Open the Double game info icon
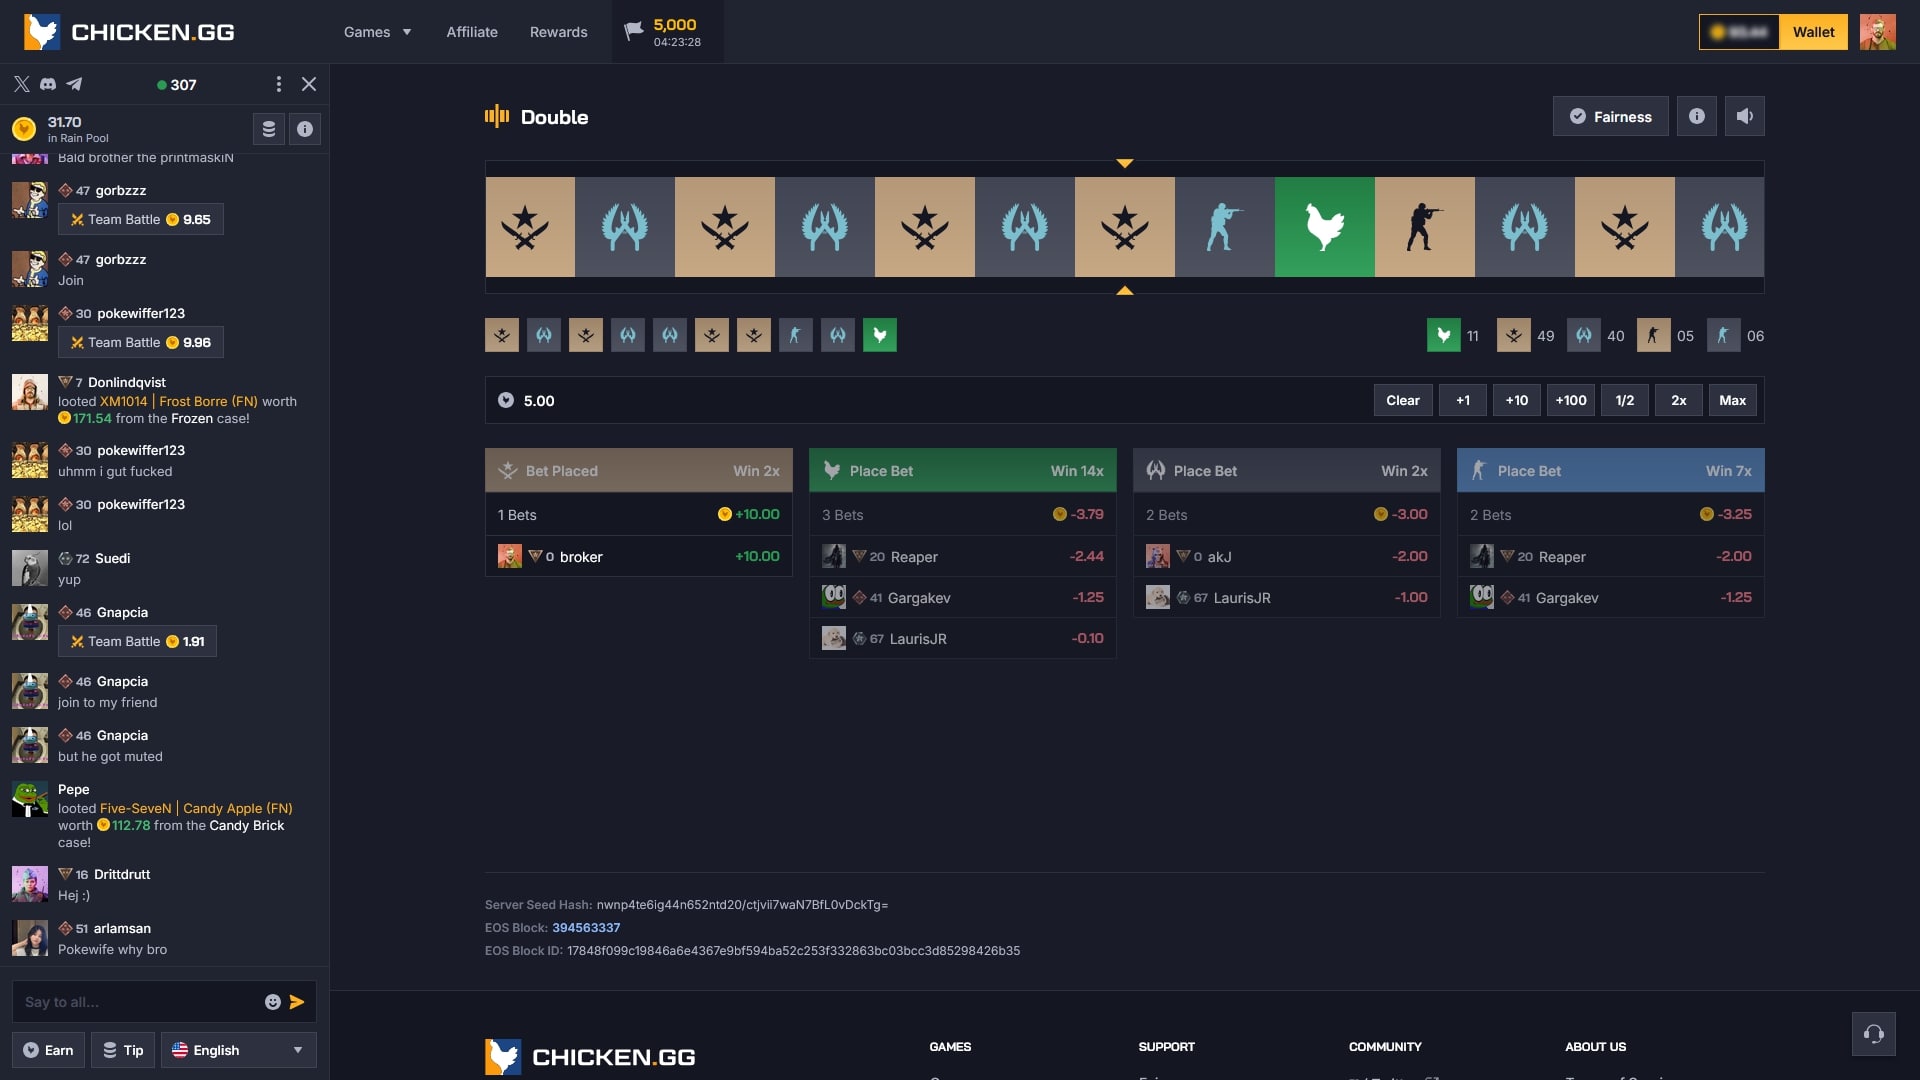 1696,116
